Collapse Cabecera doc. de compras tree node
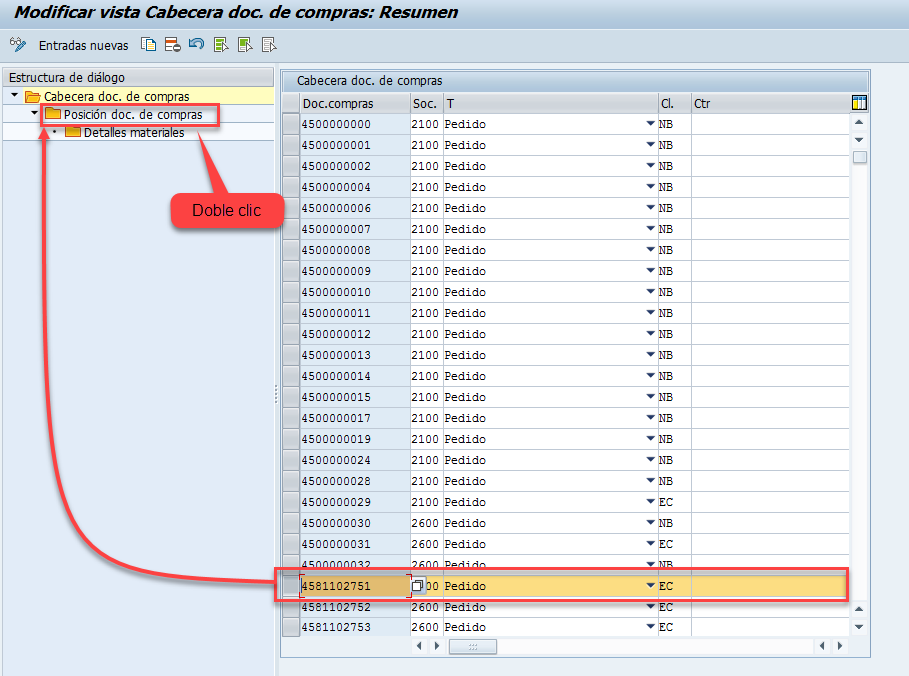Screen dimensions: 909x676 click(15, 95)
